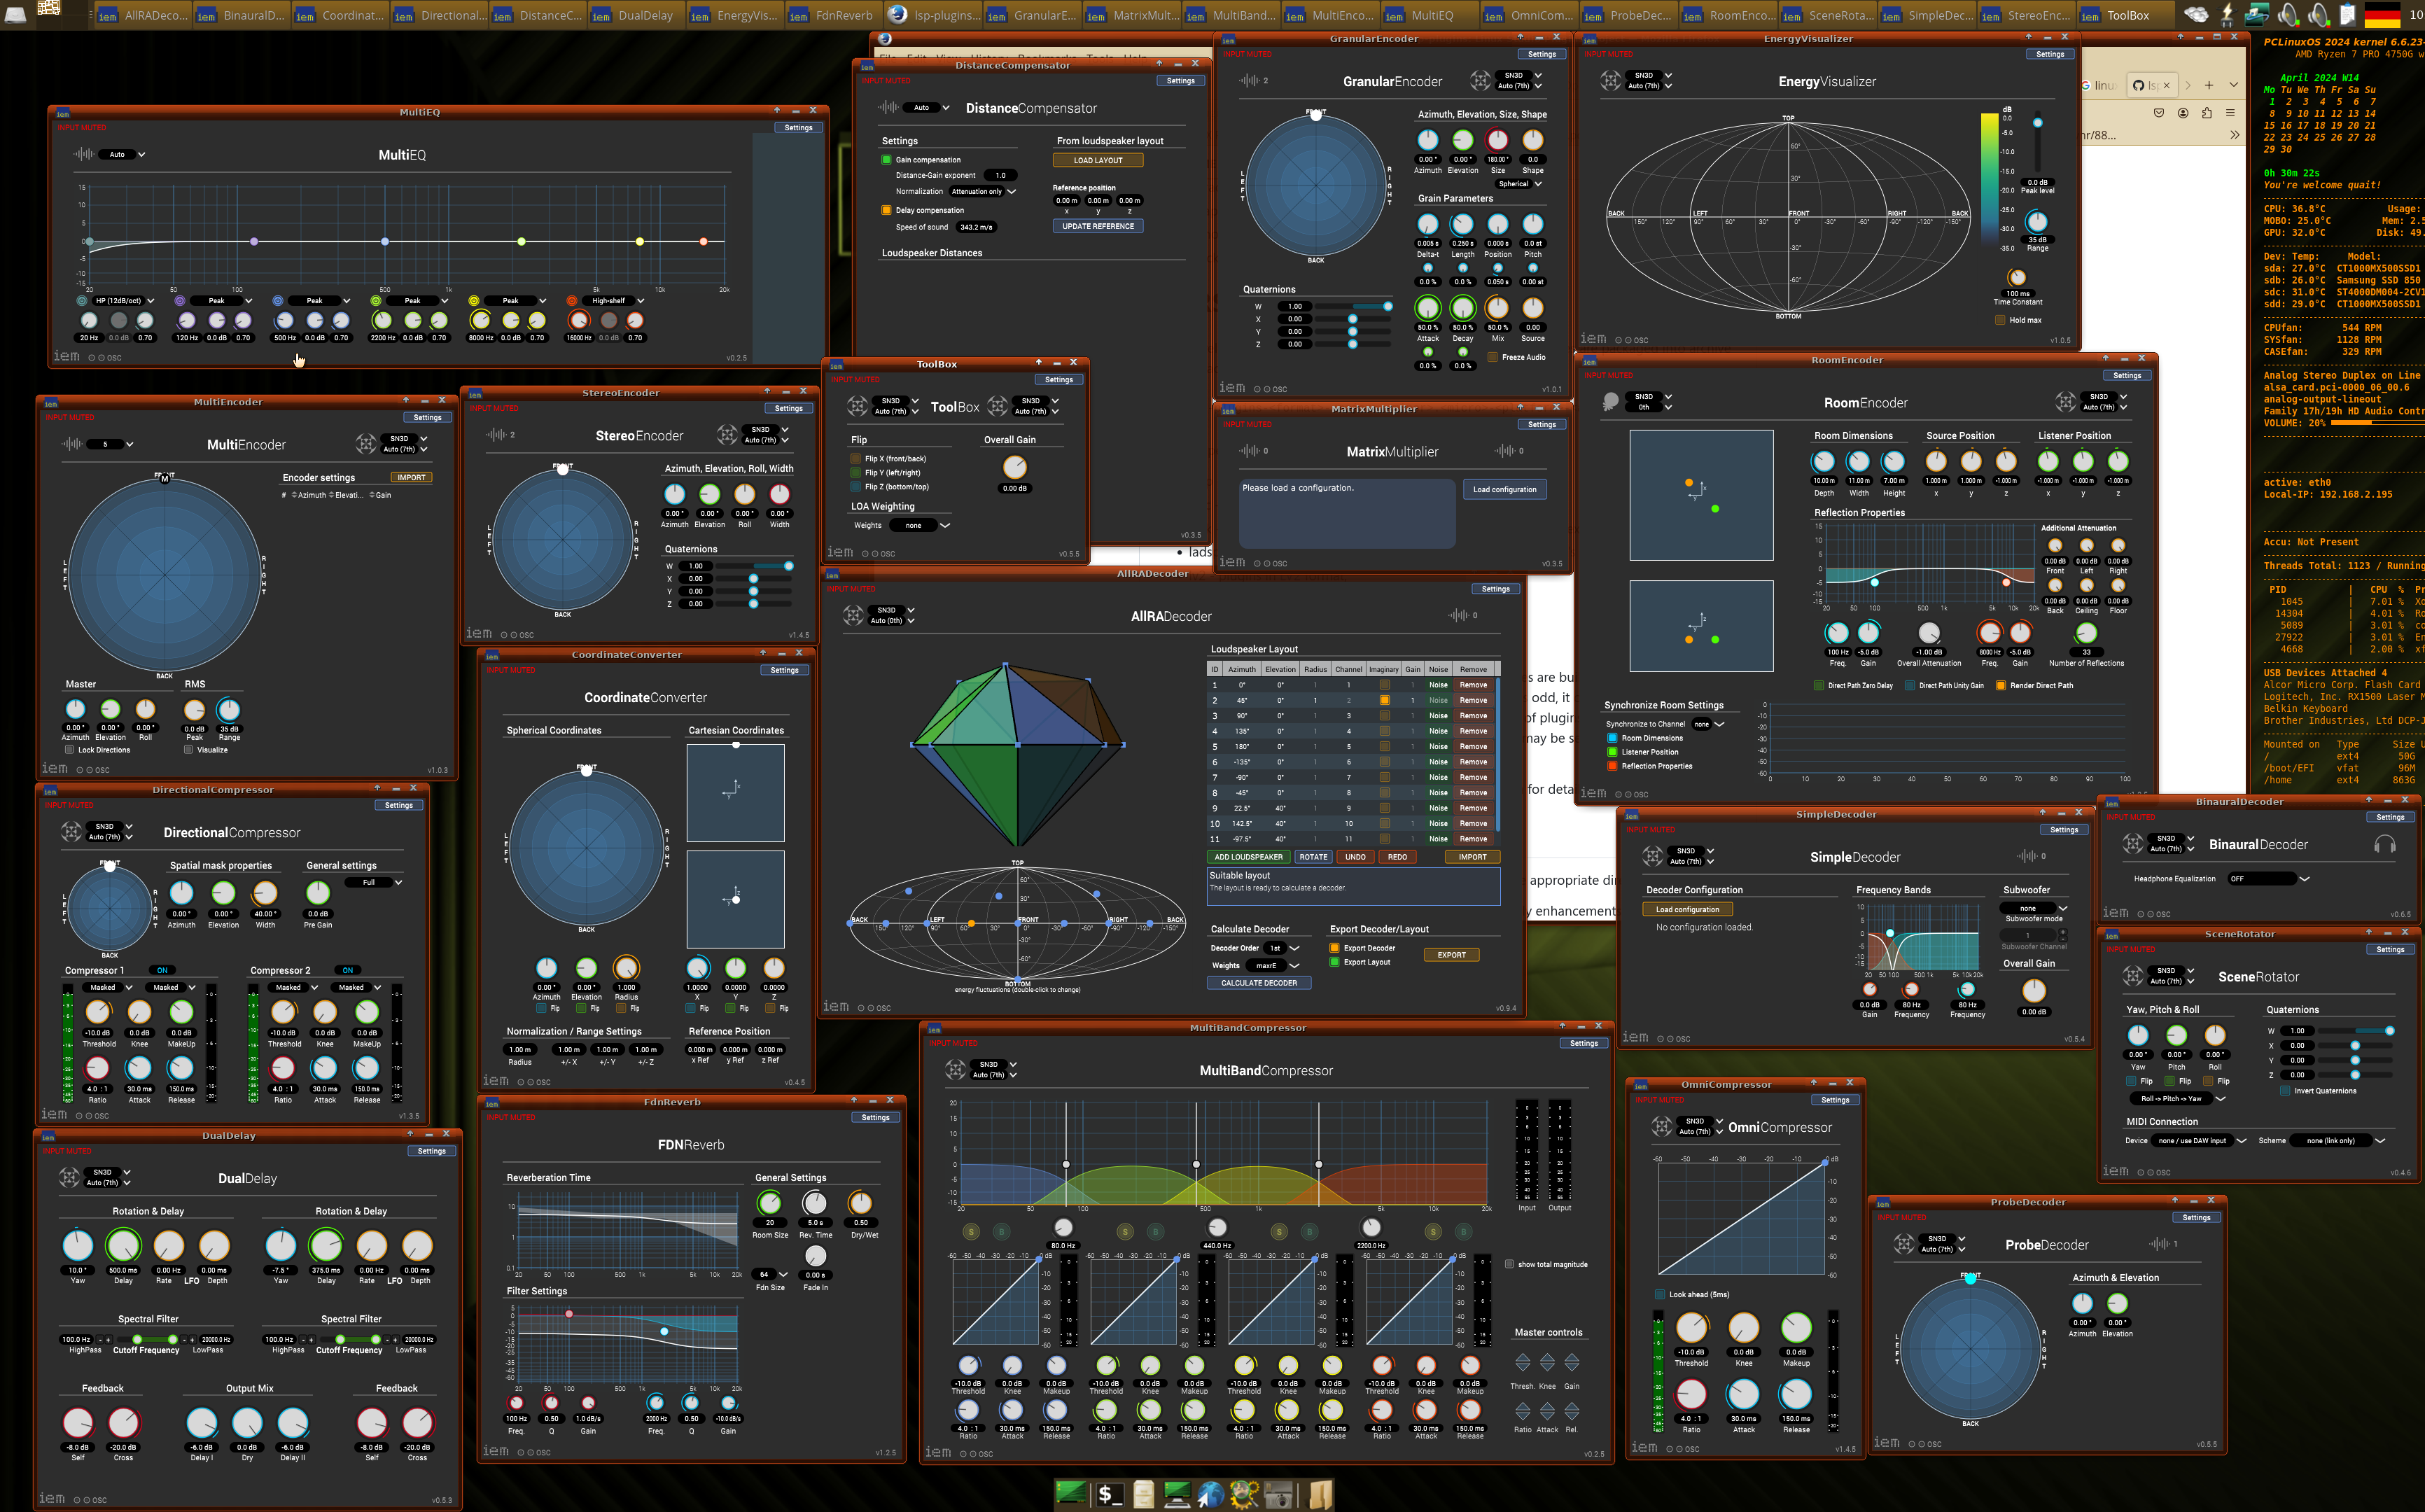Viewport: 2425px width, 1512px height.
Task: Click Load configuration in MatrixMultiplier
Action: (x=1504, y=490)
